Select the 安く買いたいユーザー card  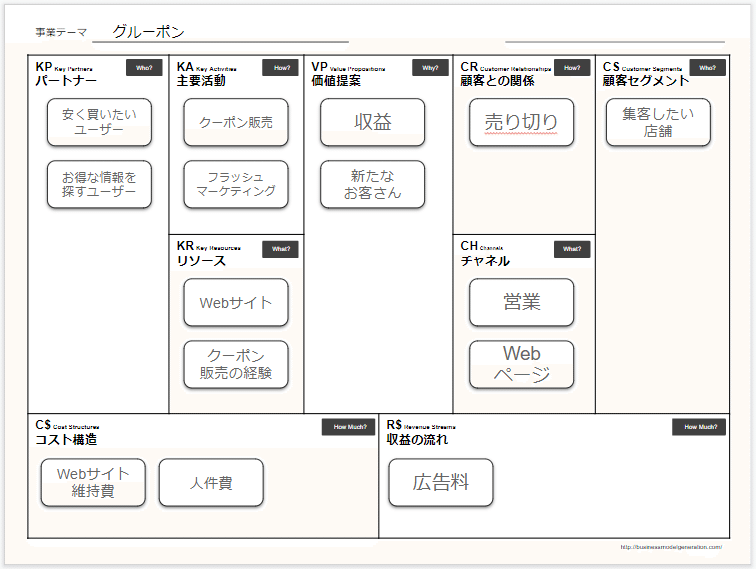click(99, 122)
